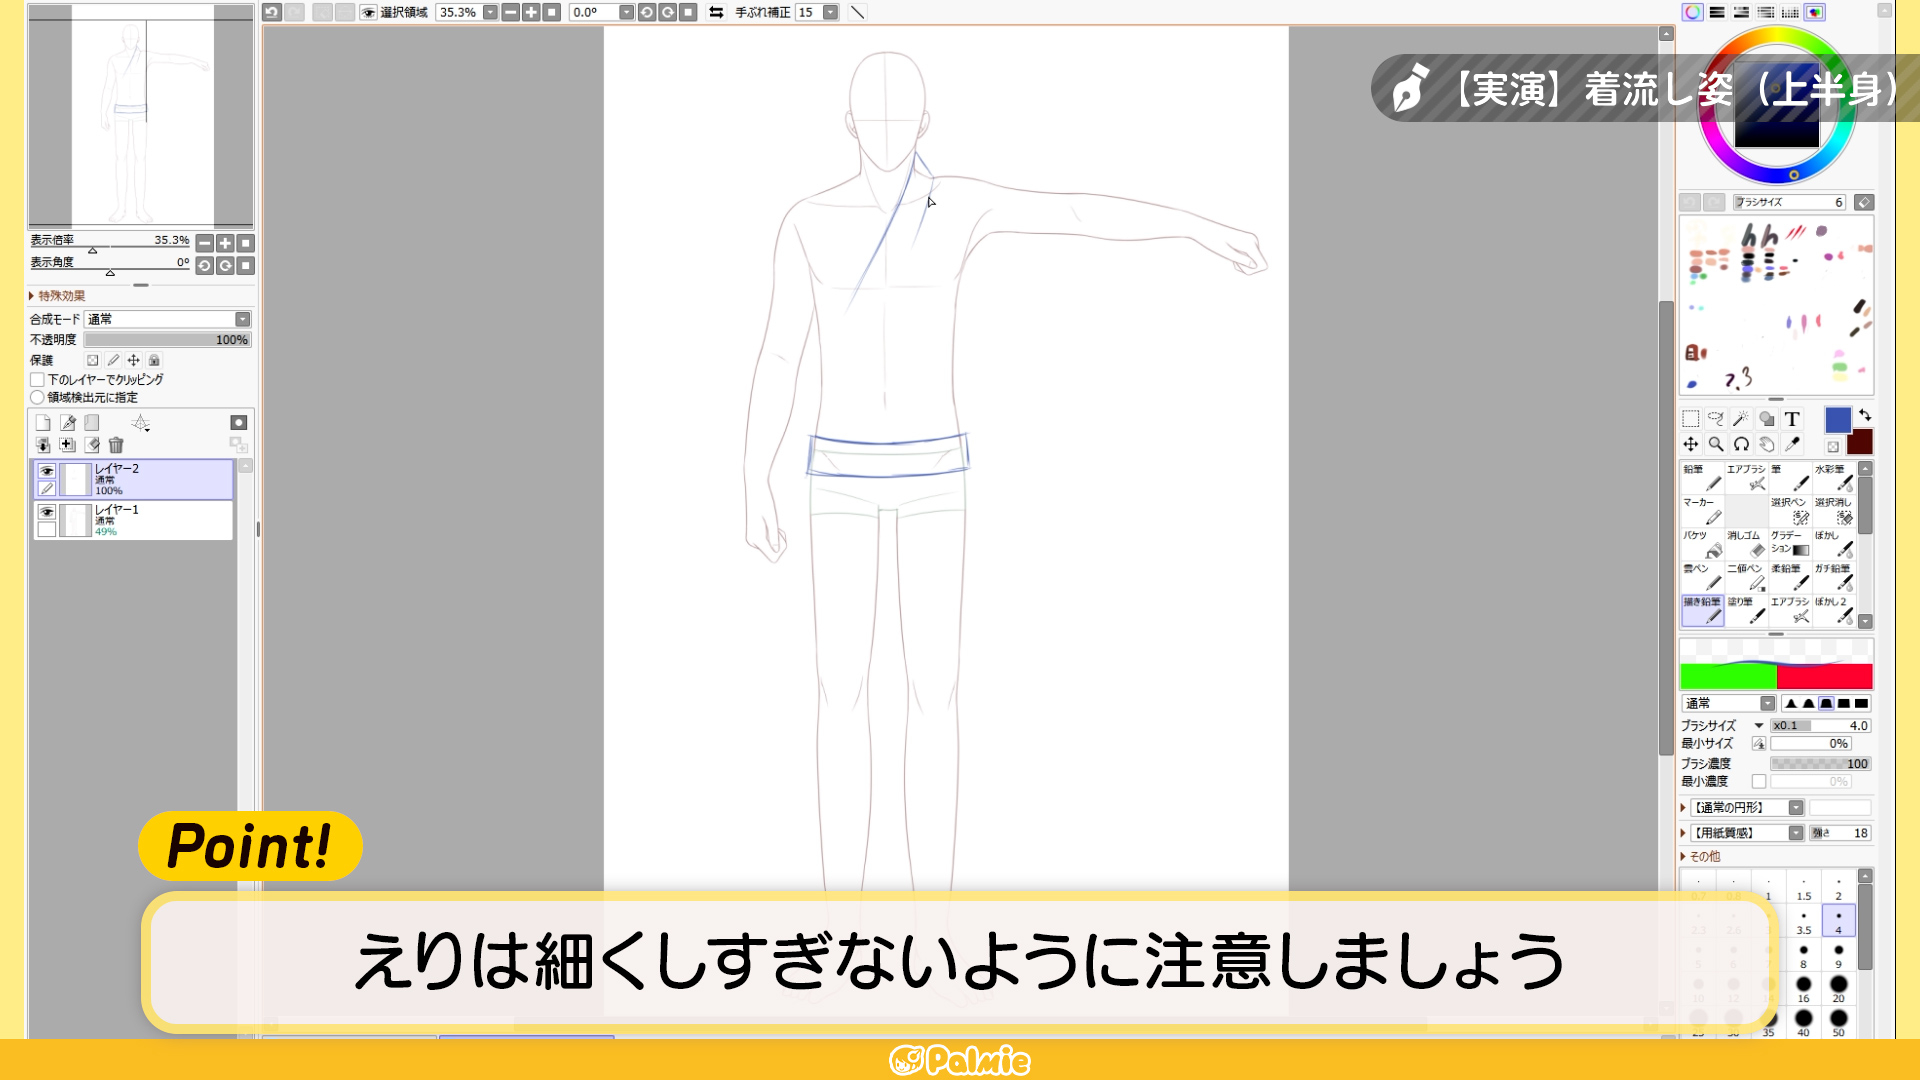Screen dimensions: 1920x1080
Task: Open the 合成モード blend mode dropdown
Action: coord(168,319)
